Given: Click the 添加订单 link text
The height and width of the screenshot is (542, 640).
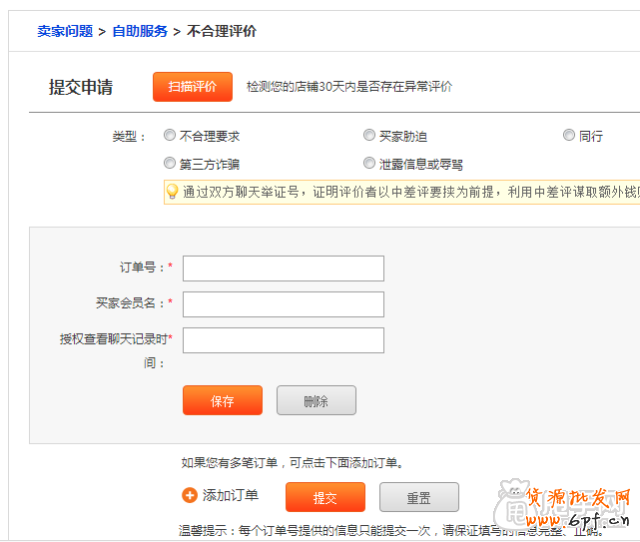Looking at the screenshot, I should tap(231, 495).
